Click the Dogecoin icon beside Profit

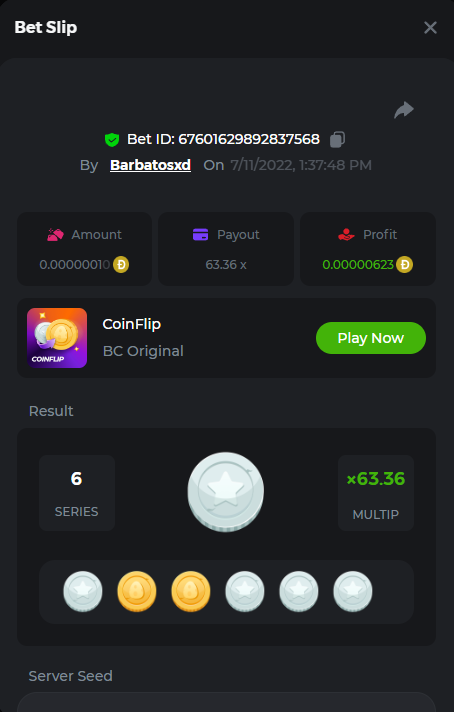pos(404,264)
